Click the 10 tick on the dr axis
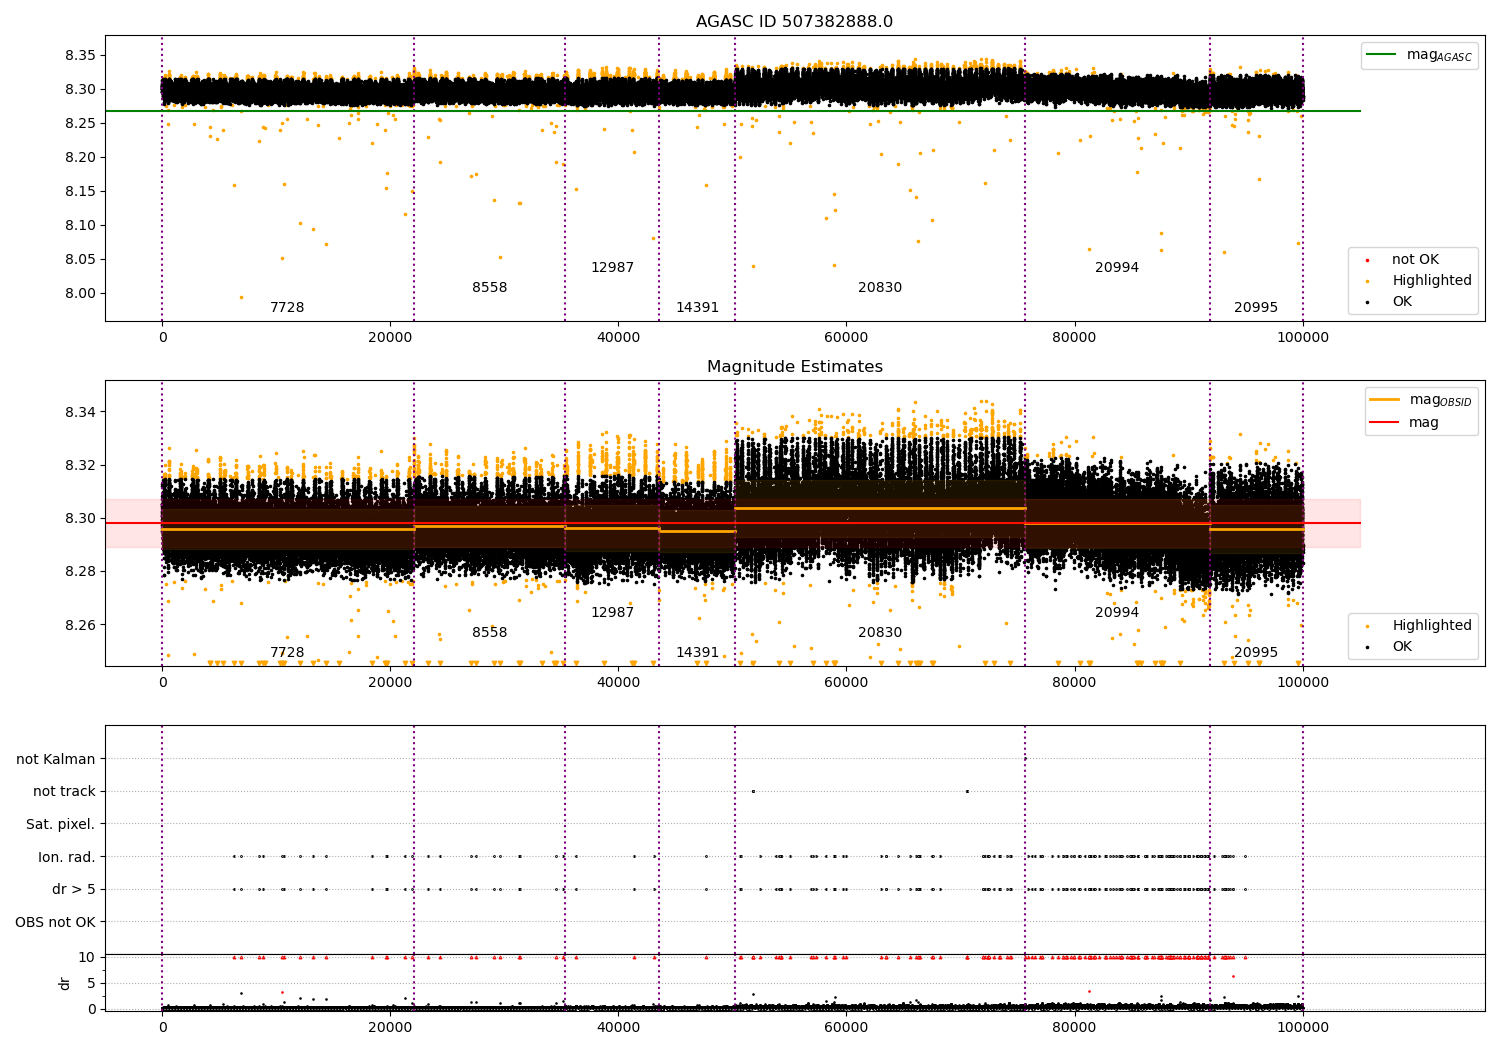Image resolution: width=1500 pixels, height=1050 pixels. click(87, 958)
